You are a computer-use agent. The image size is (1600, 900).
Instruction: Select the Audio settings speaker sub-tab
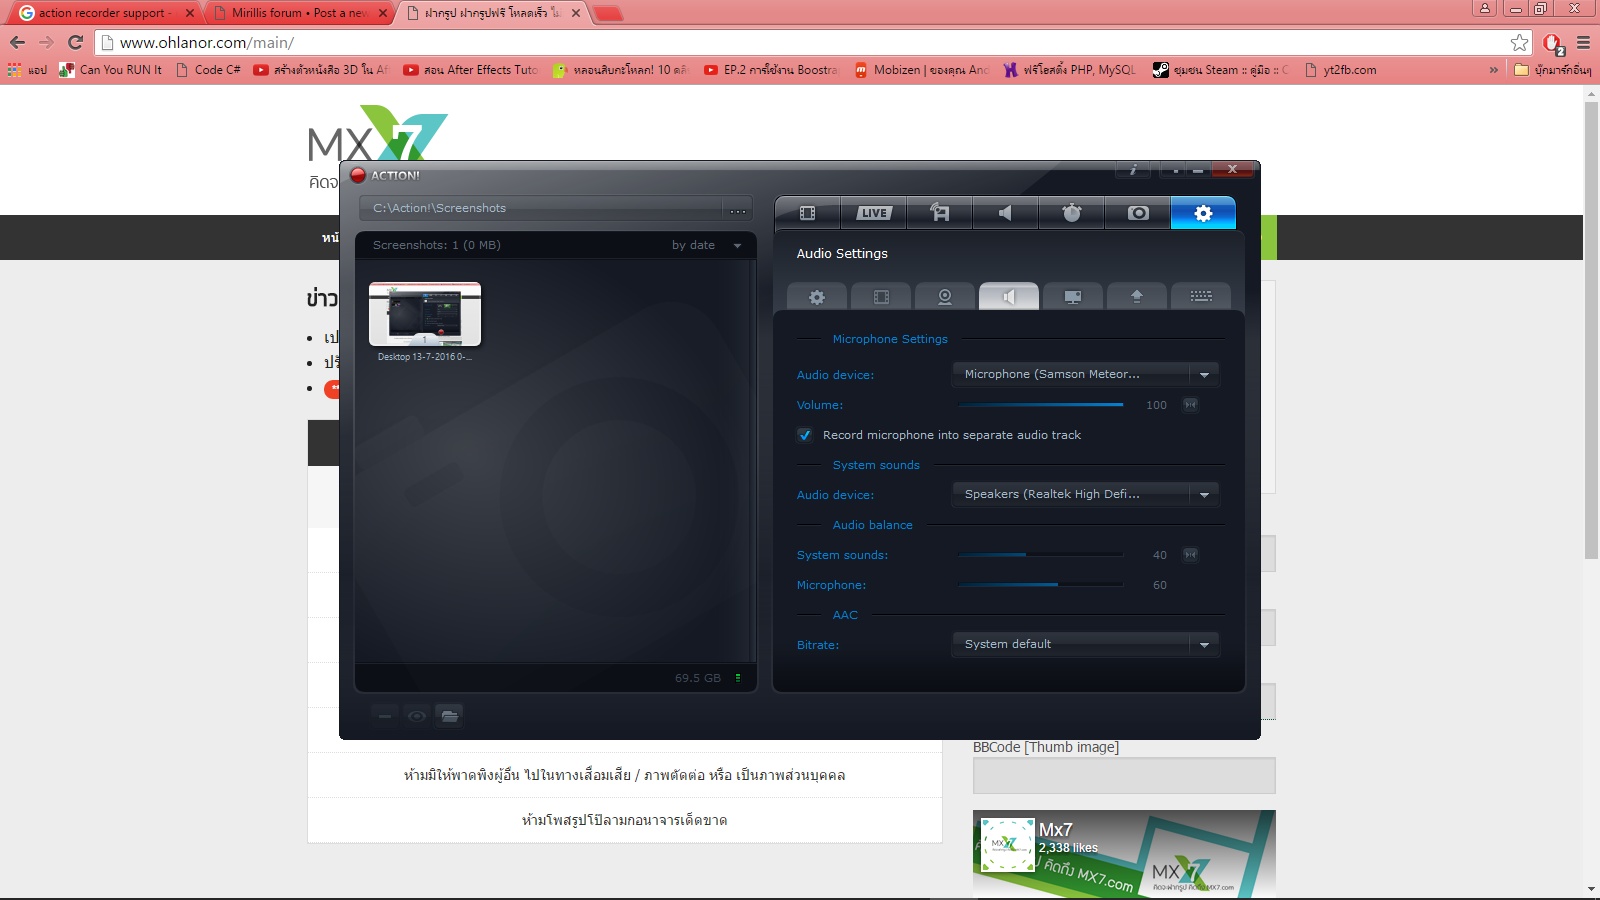click(1009, 297)
